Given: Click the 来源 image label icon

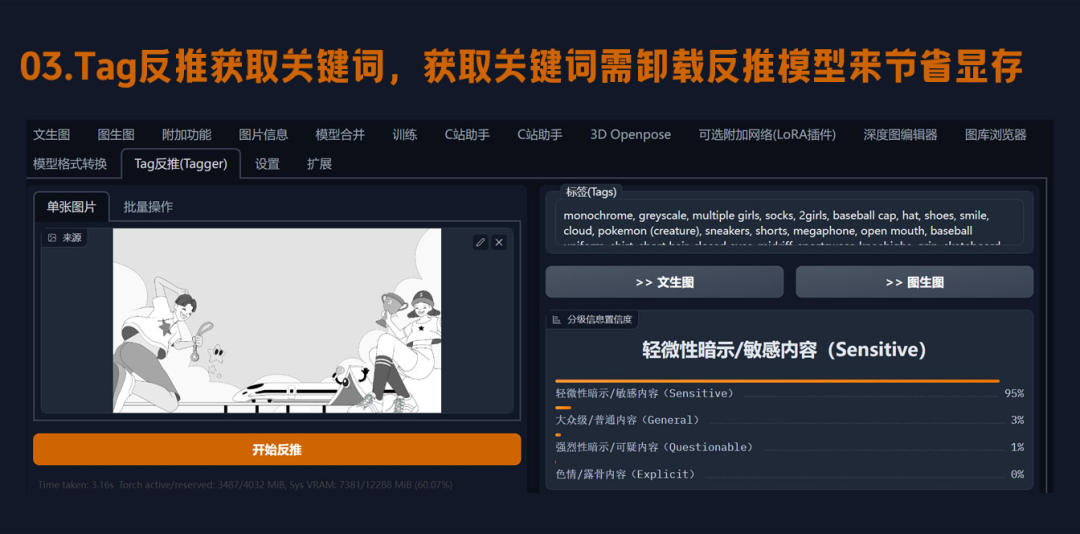Looking at the screenshot, I should pos(52,238).
